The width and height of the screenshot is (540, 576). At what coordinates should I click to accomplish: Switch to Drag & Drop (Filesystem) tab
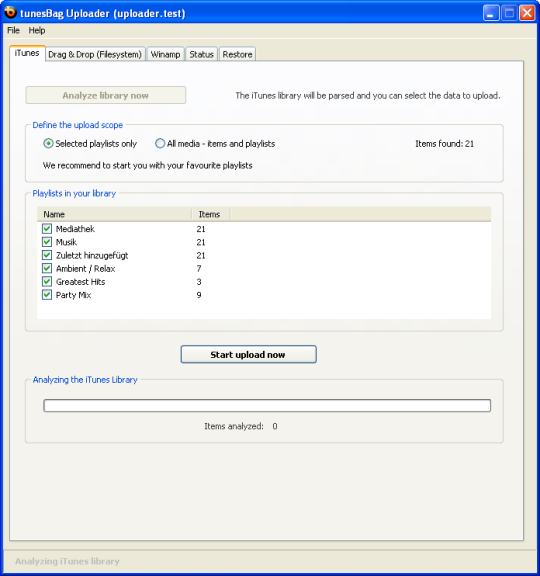(x=95, y=54)
